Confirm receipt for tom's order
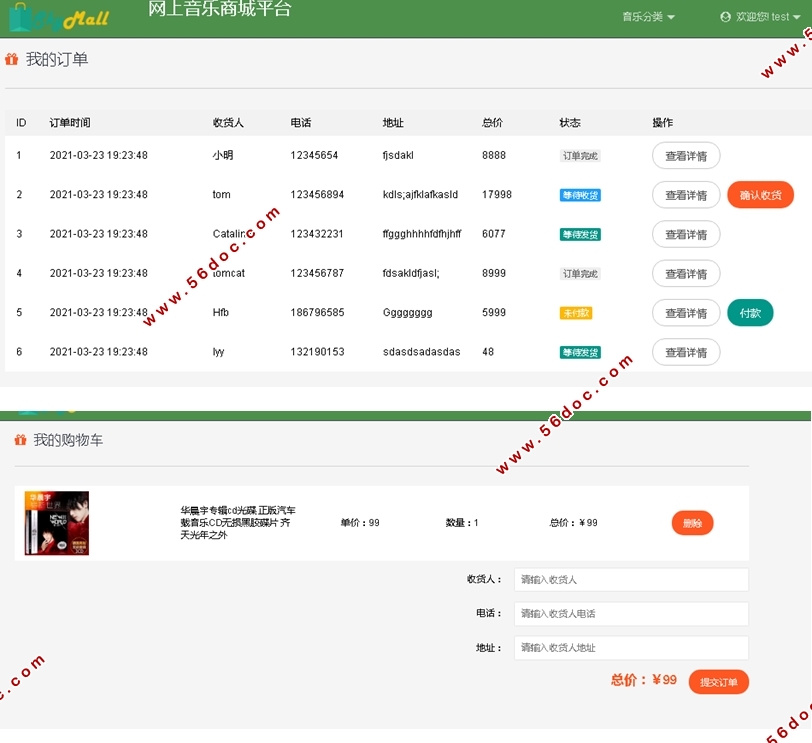The height and width of the screenshot is (743, 812). (x=760, y=195)
